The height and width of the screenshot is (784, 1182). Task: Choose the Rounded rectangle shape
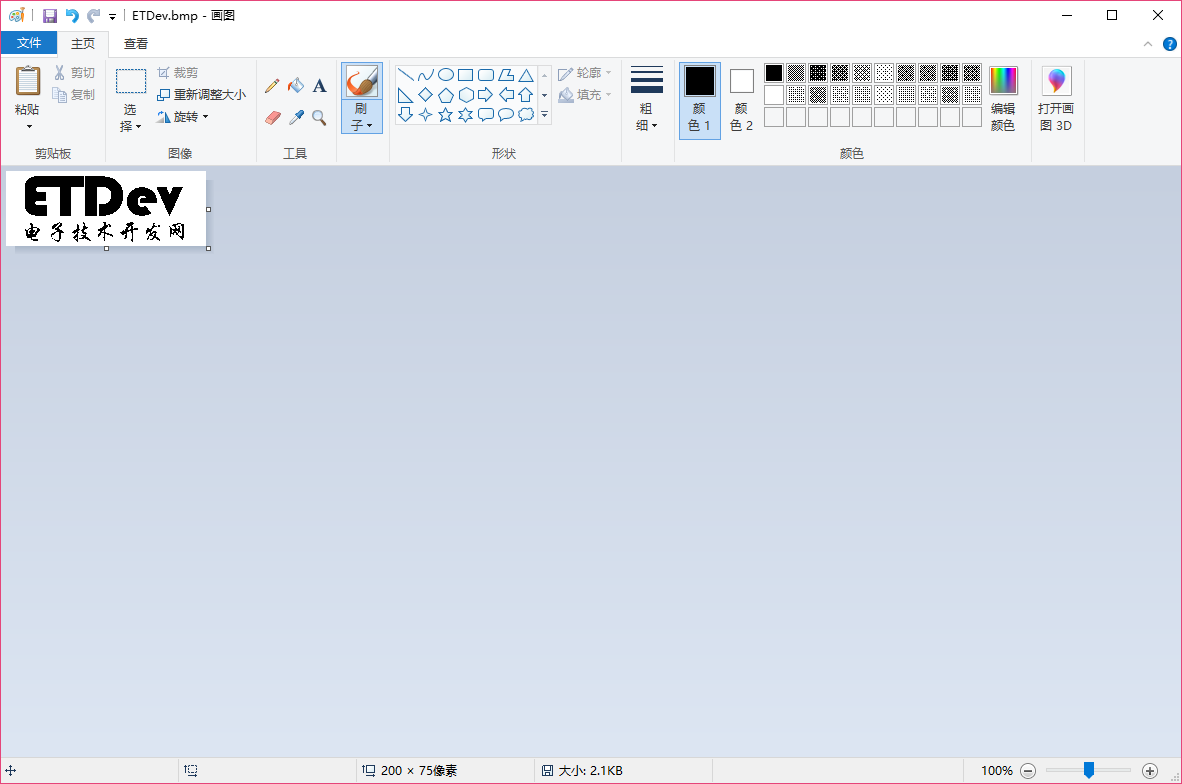tap(486, 75)
